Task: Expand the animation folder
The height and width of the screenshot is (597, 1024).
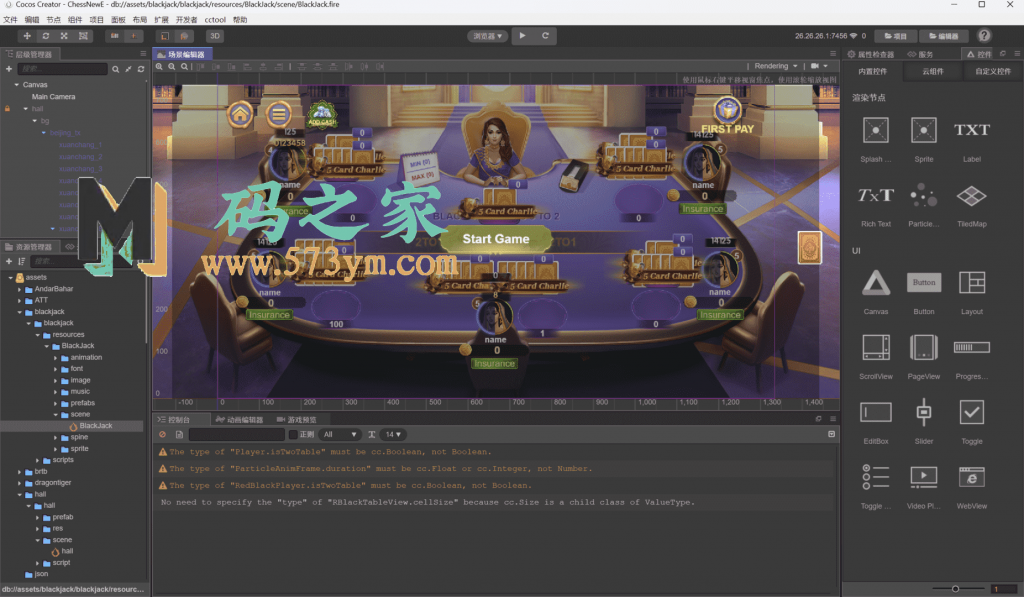Action: 56,358
